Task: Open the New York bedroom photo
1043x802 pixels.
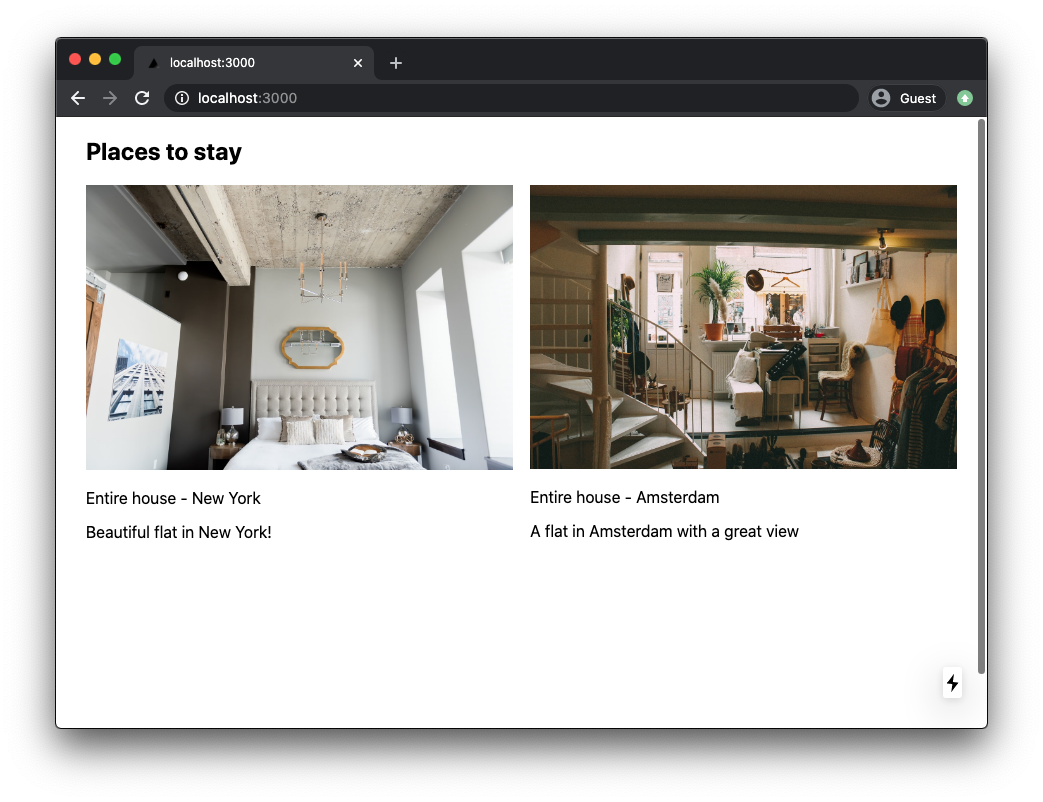Action: click(299, 327)
